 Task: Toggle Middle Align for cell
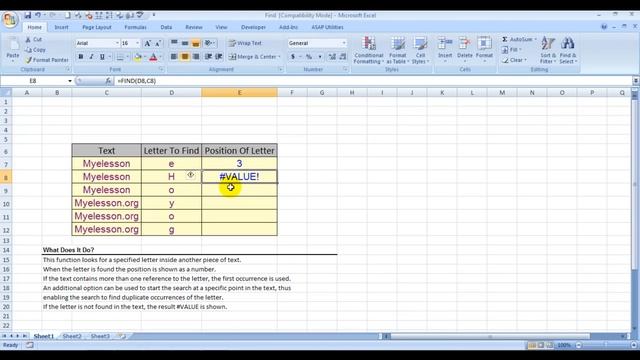[x=185, y=43]
